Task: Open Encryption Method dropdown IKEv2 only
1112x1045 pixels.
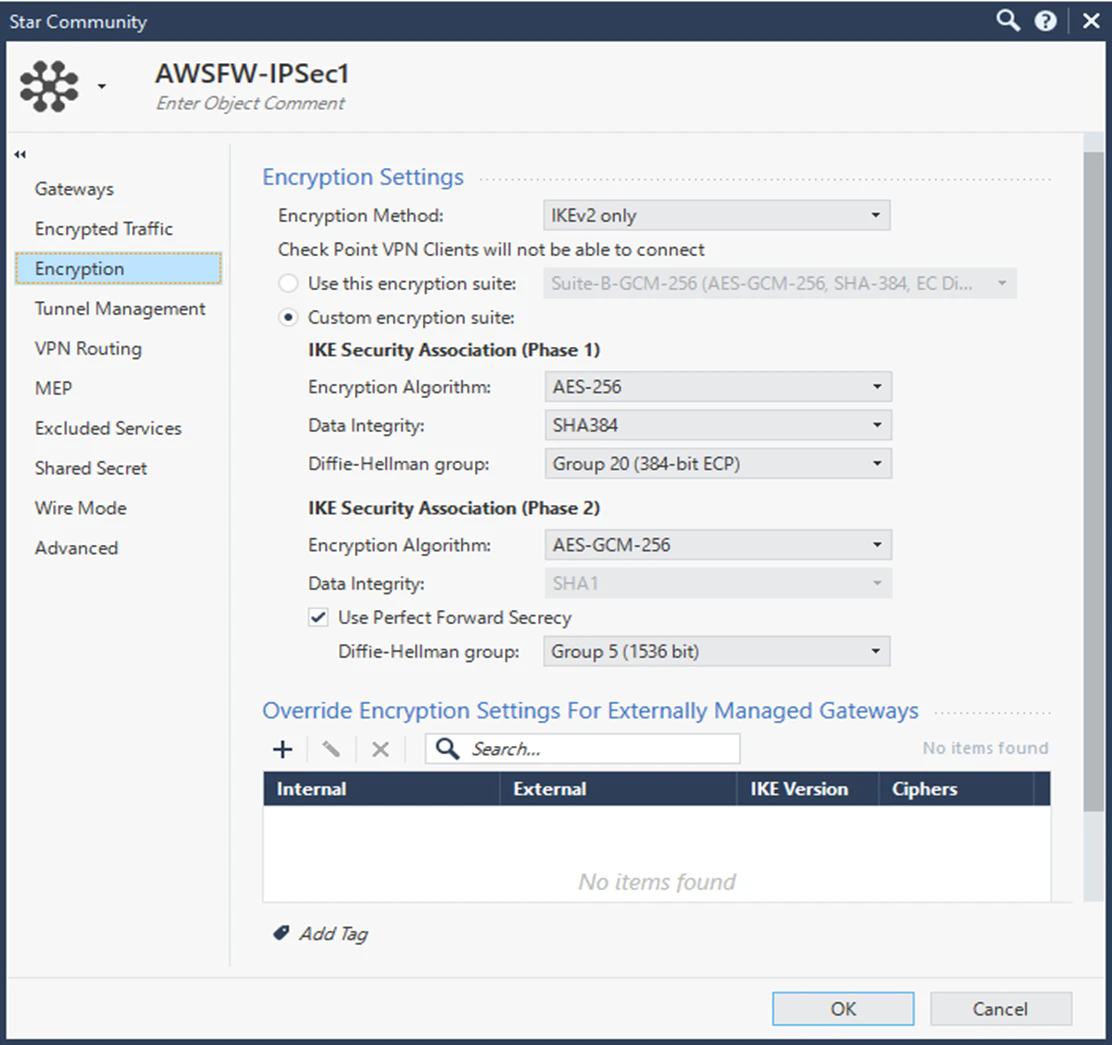Action: (716, 216)
